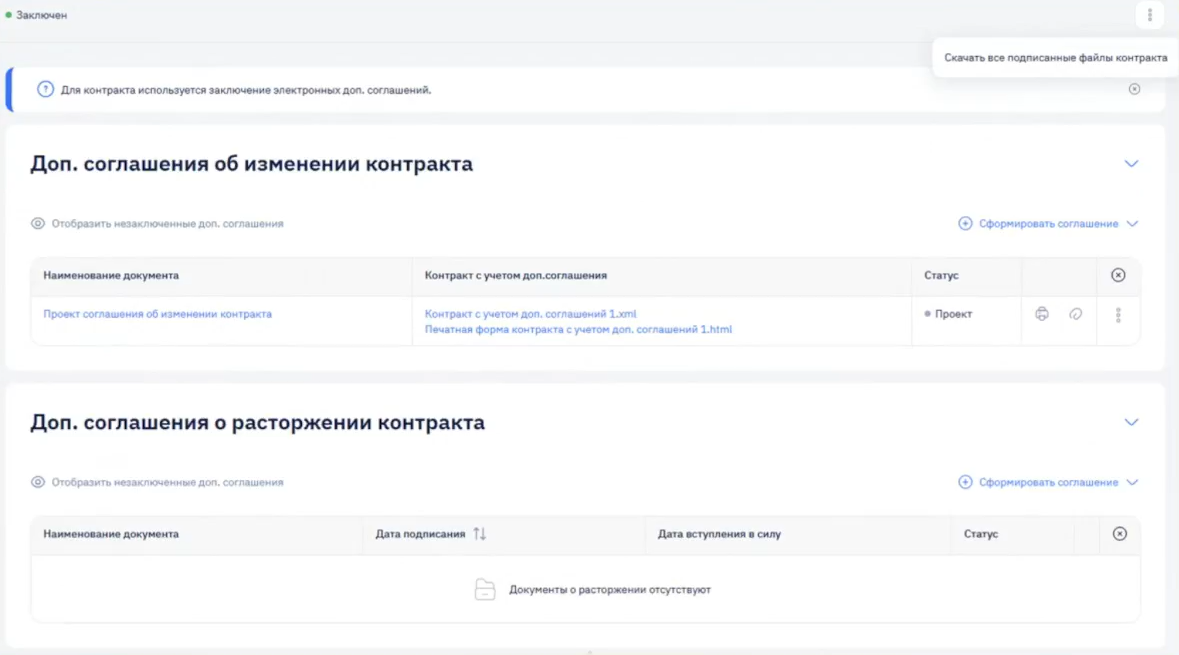
Task: Click the 'Заключен' status label
Action: (36, 15)
